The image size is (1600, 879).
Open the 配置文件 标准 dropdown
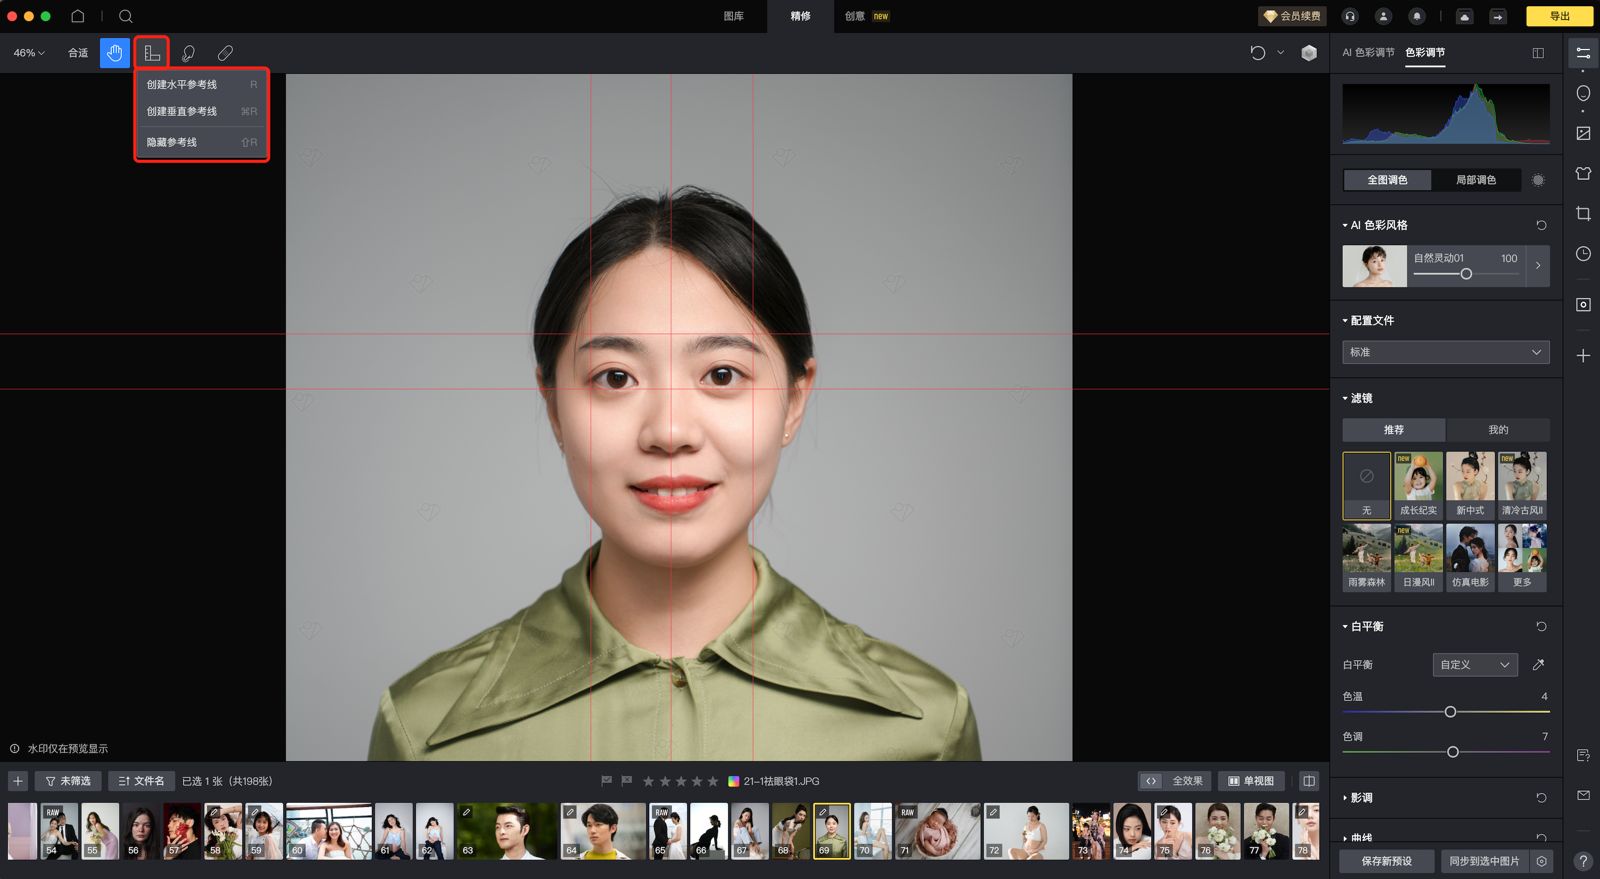1445,352
